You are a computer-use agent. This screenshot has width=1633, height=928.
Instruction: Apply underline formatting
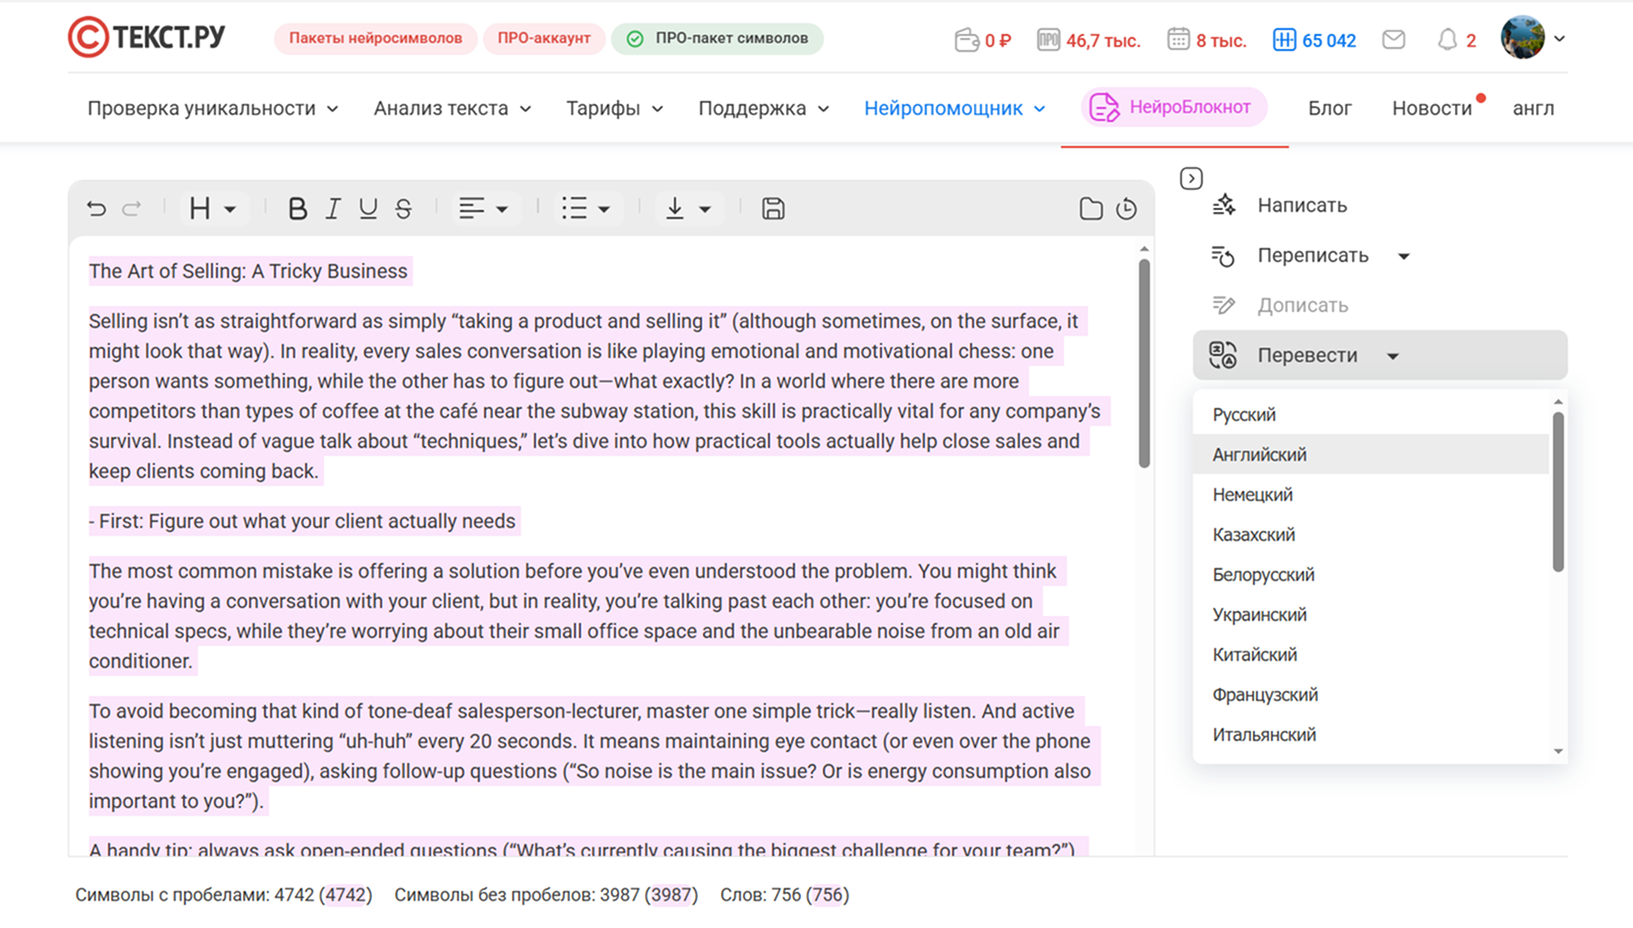pyautogui.click(x=368, y=208)
